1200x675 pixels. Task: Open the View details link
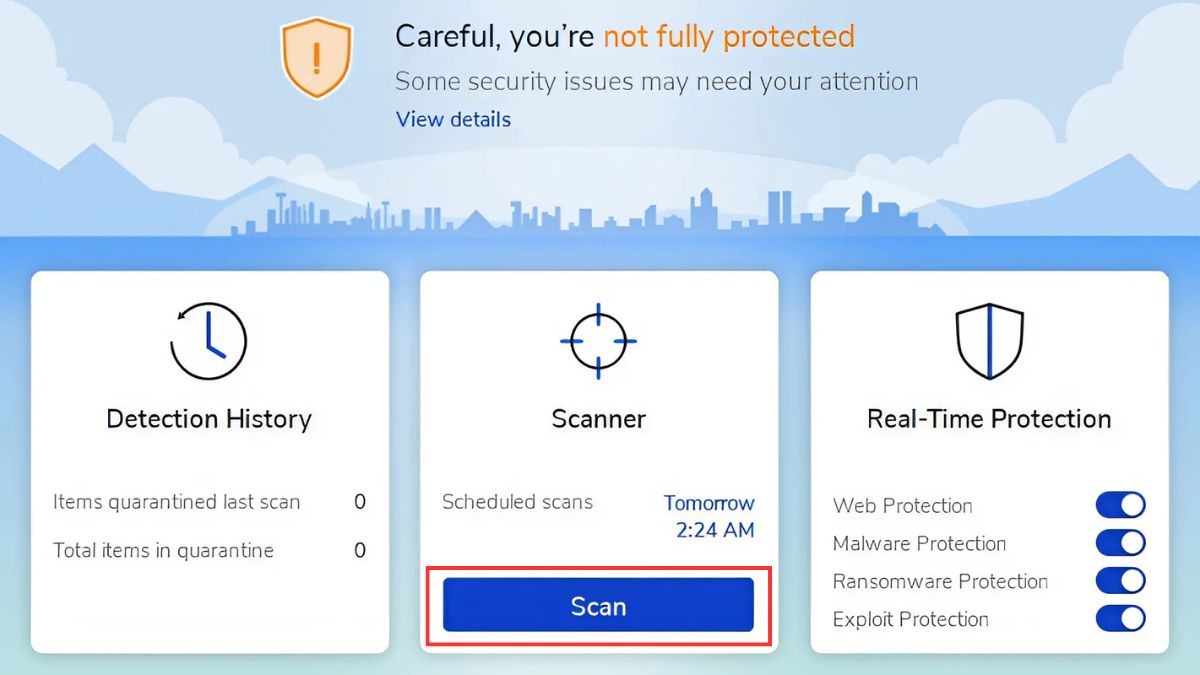pos(453,119)
